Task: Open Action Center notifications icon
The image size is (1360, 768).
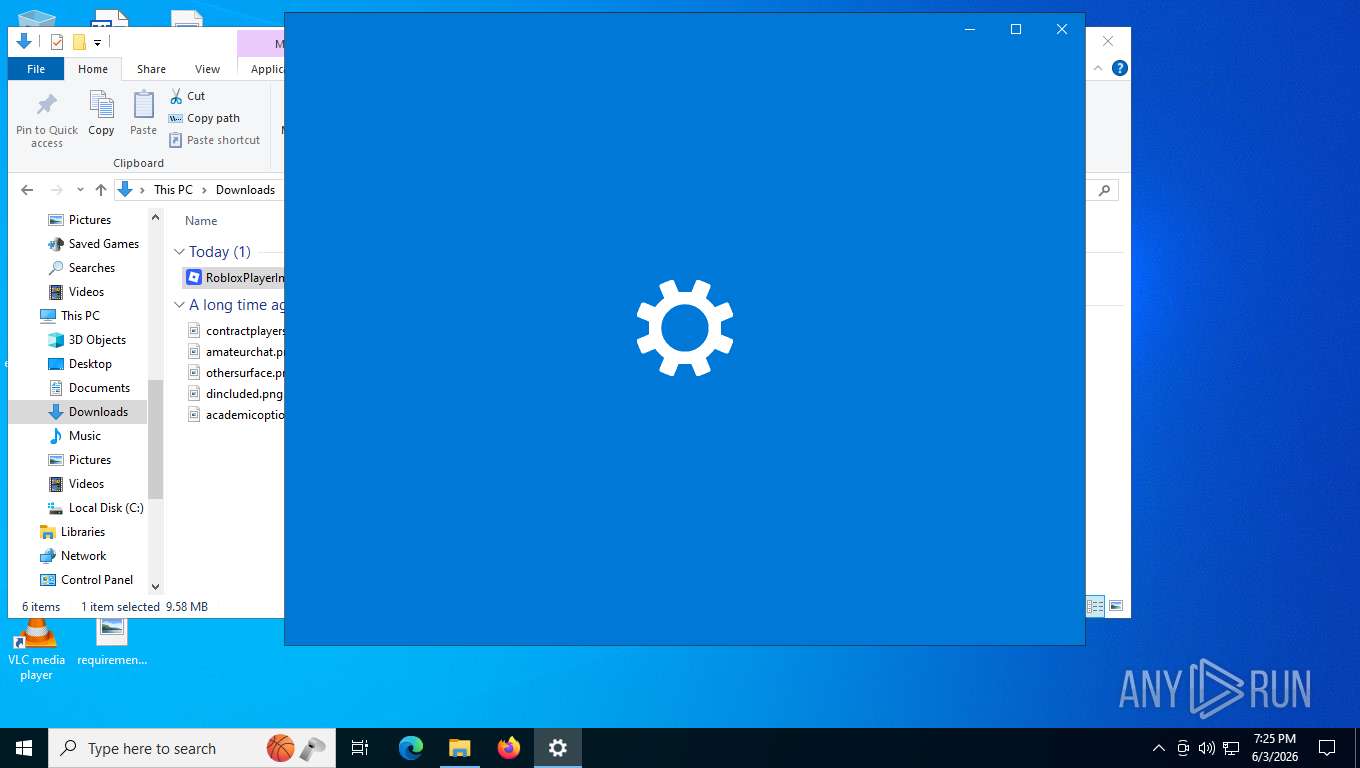Action: click(x=1327, y=748)
